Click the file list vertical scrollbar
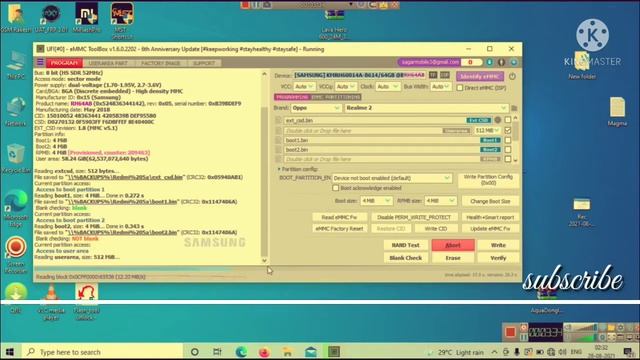The height and width of the screenshot is (360, 640). [516, 139]
